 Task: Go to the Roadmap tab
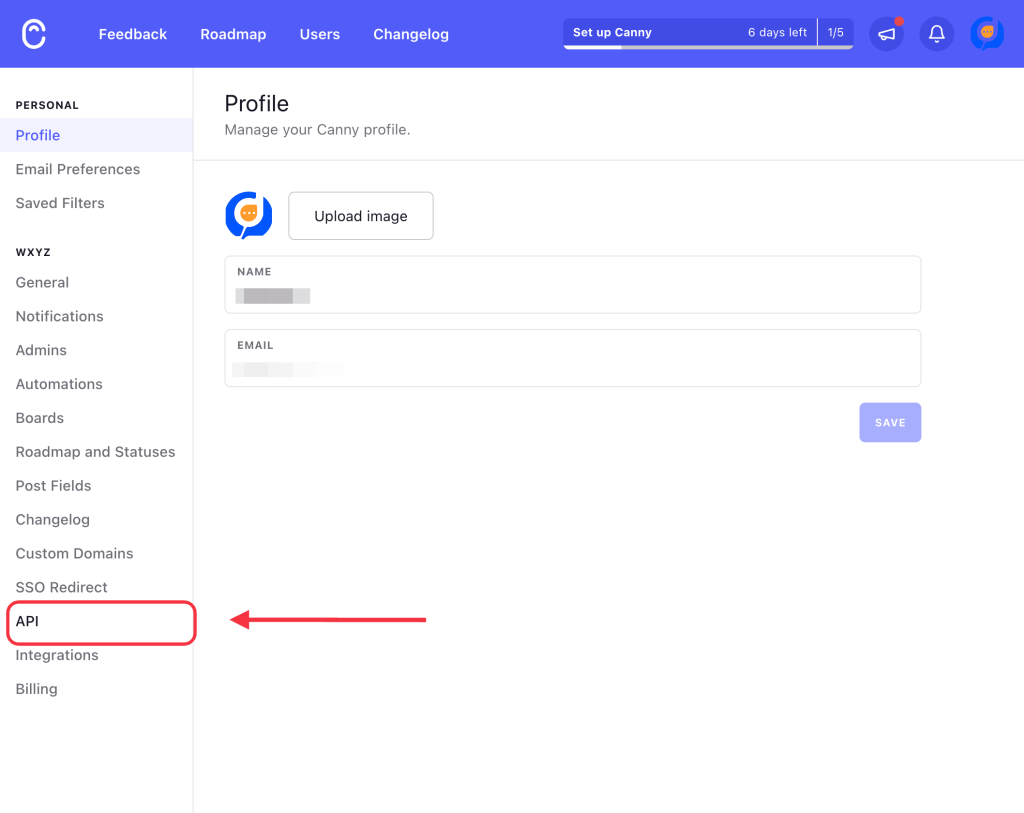233,34
